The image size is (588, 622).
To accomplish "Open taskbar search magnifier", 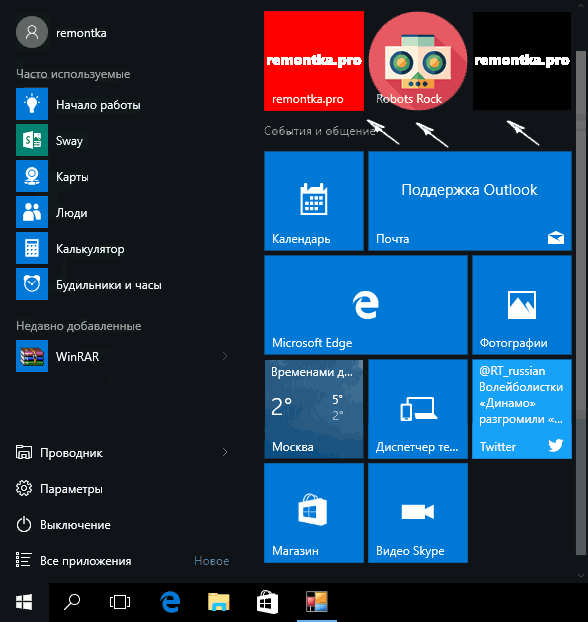I will tap(72, 602).
